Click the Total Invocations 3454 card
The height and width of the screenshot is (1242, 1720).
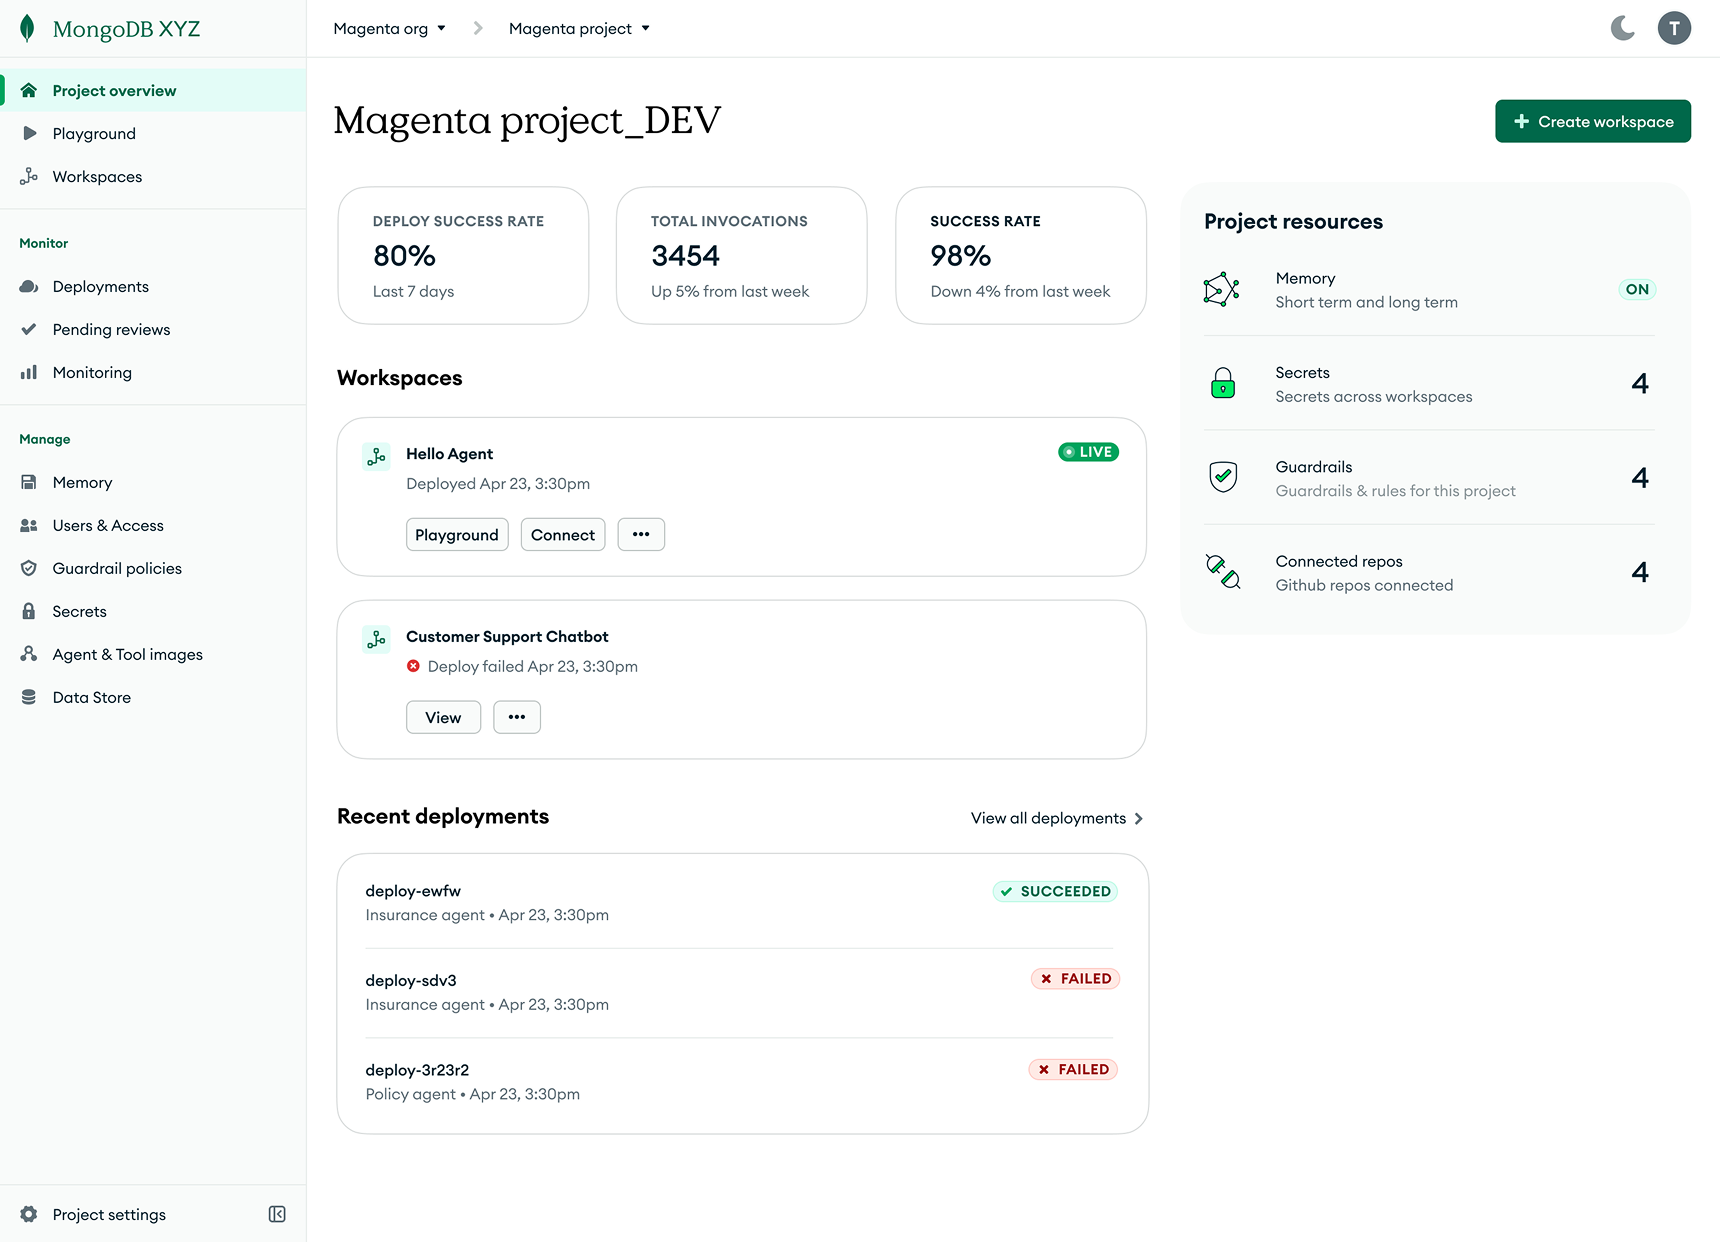pos(741,255)
